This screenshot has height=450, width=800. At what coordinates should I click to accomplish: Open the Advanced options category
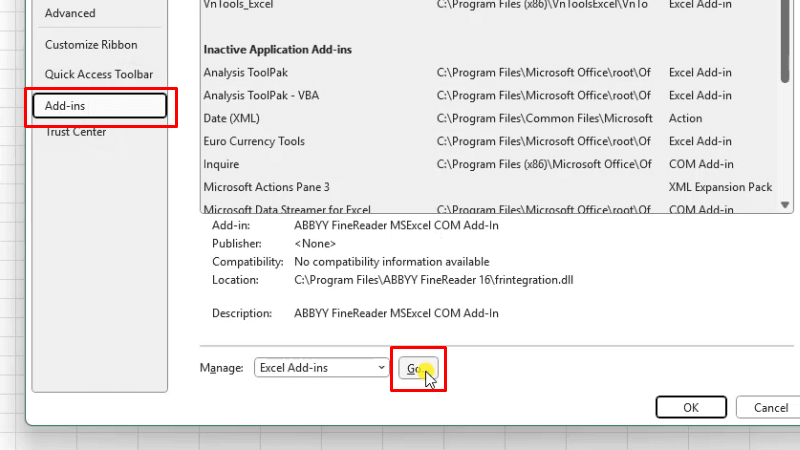(70, 13)
